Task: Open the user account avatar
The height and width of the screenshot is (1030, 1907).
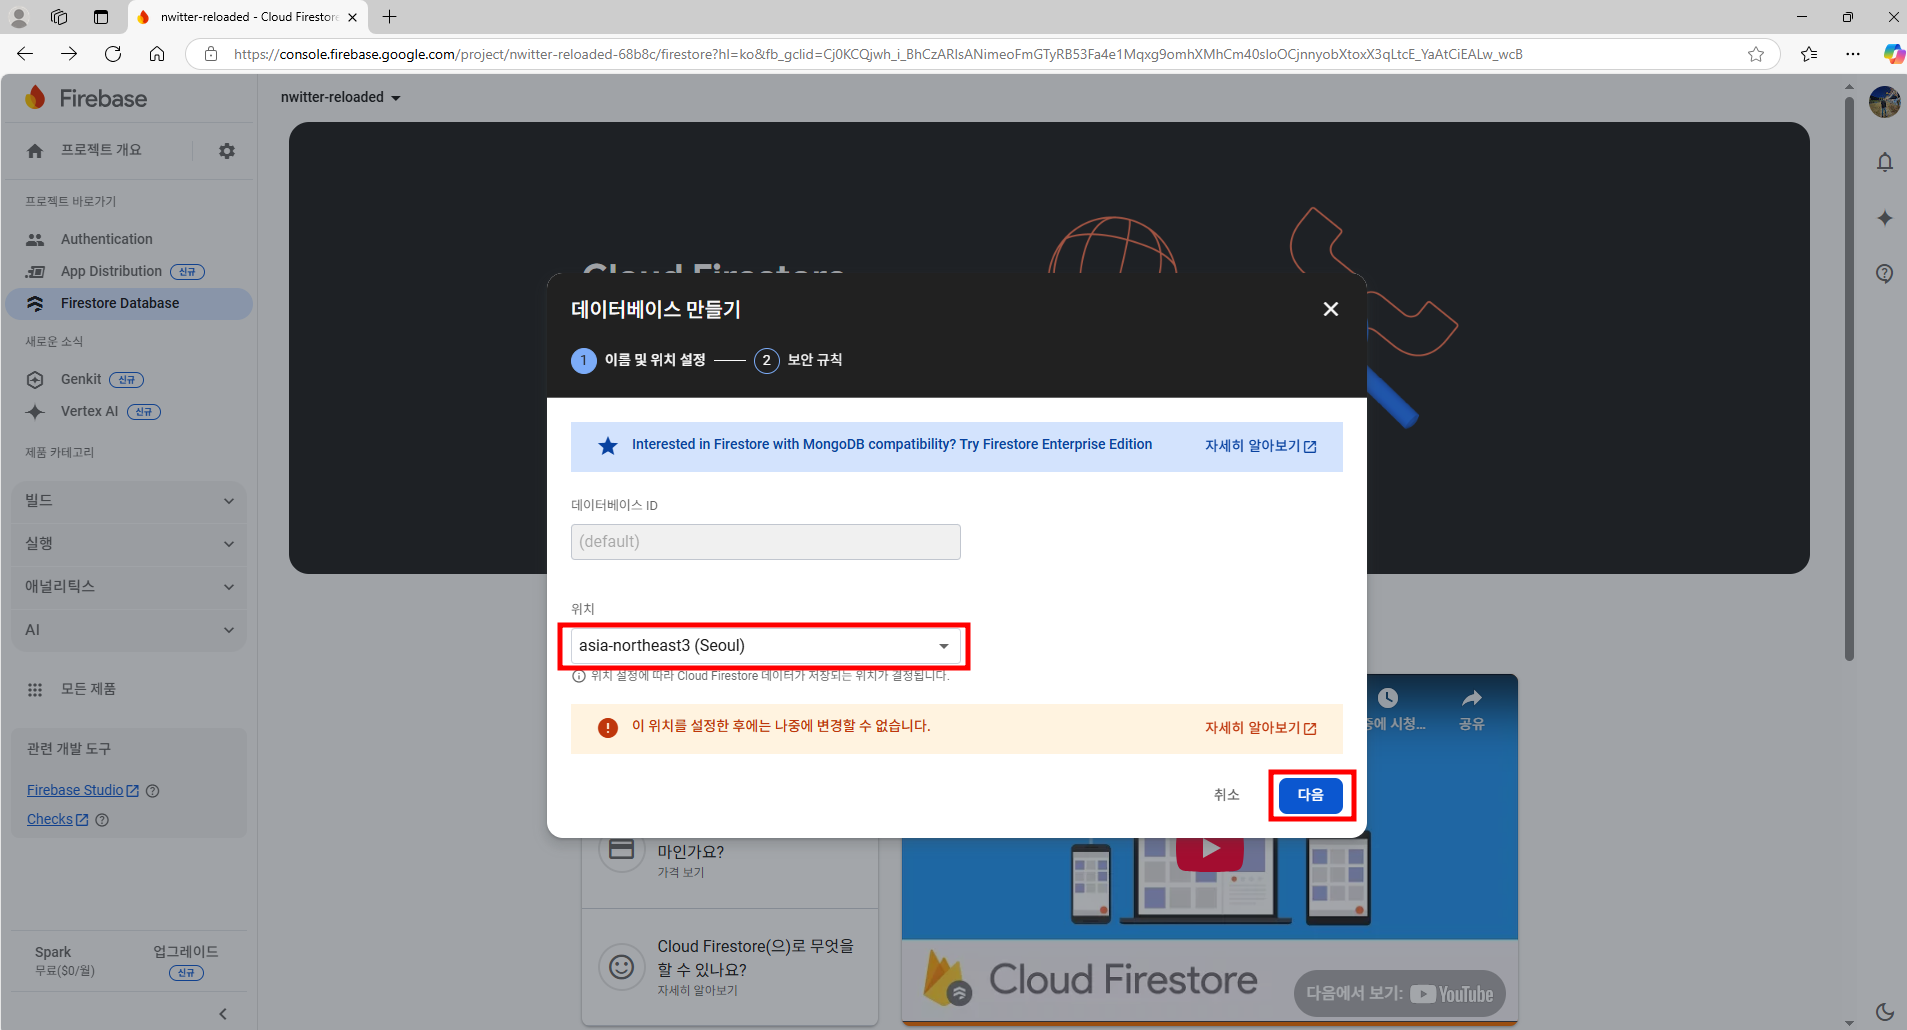Action: tap(1885, 101)
